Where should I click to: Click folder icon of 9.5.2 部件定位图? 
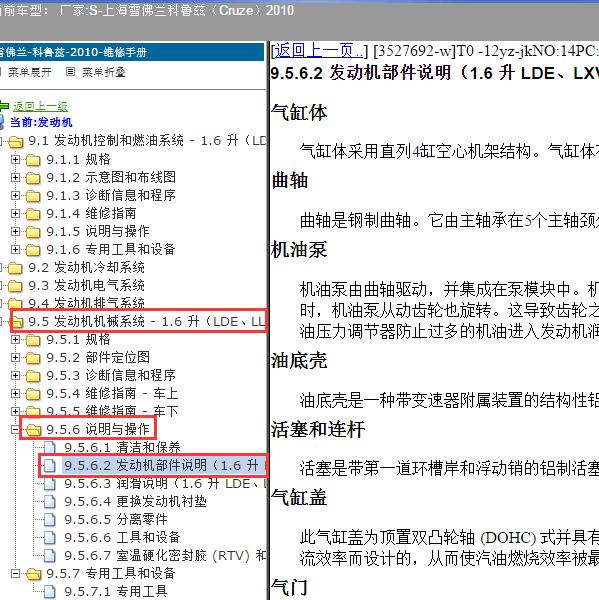(33, 358)
